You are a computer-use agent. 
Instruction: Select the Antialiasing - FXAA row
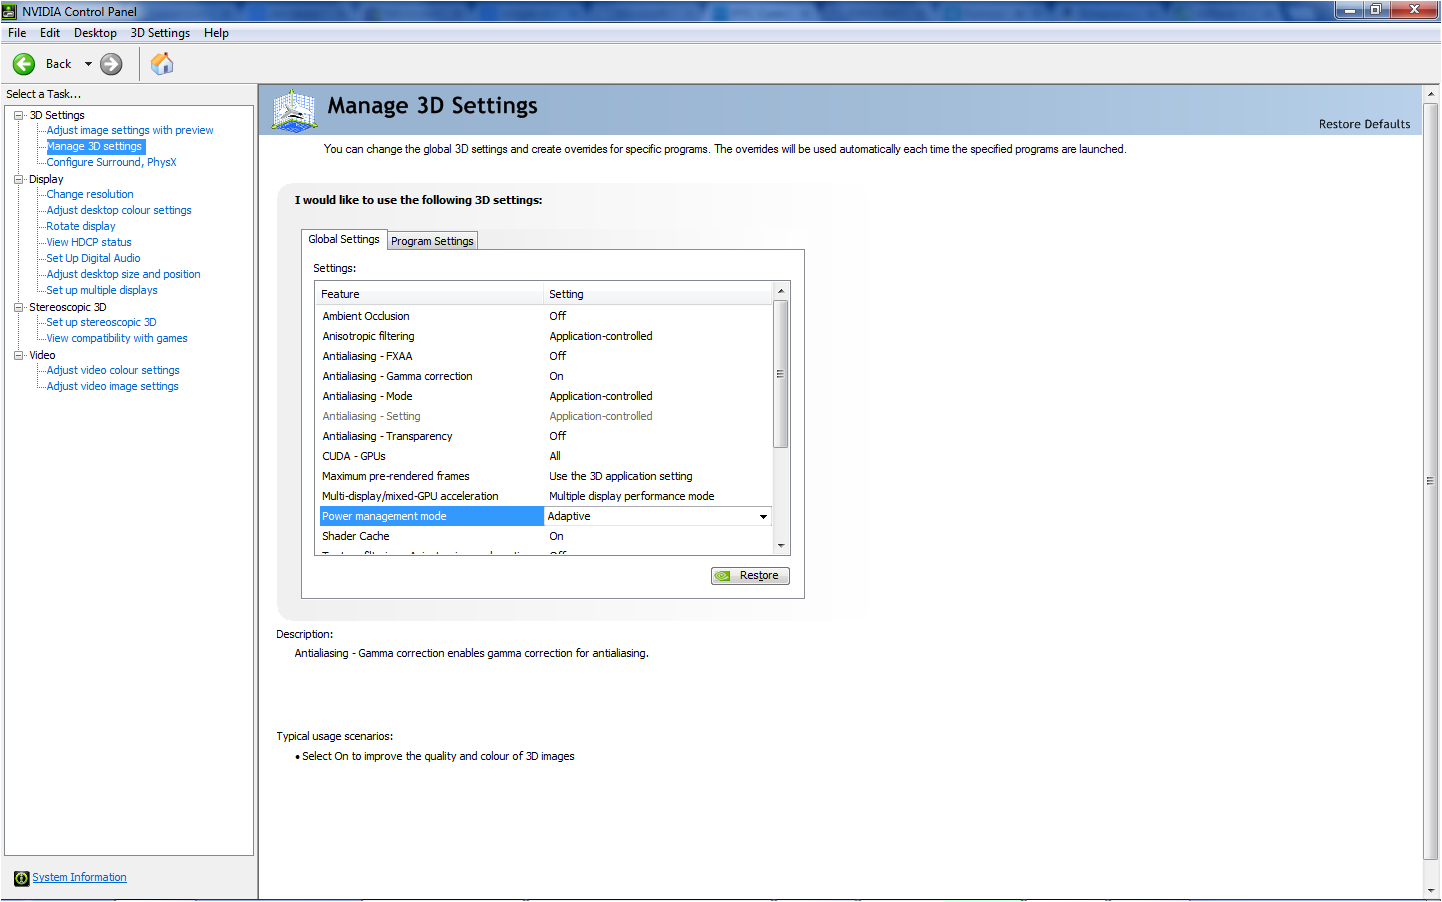tap(545, 356)
